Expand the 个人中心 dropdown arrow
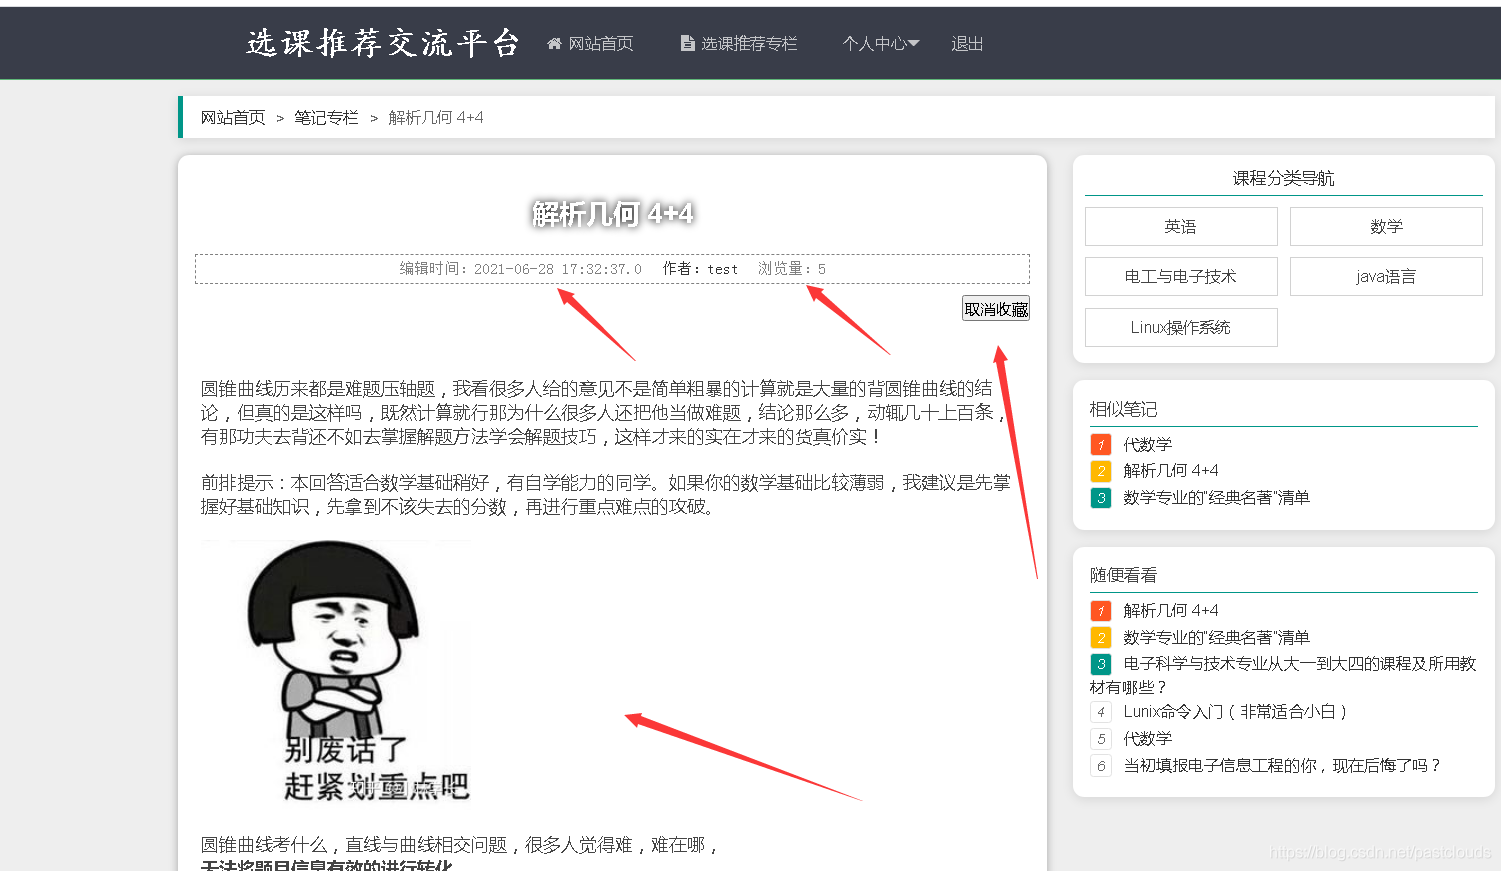1501x871 pixels. point(913,43)
